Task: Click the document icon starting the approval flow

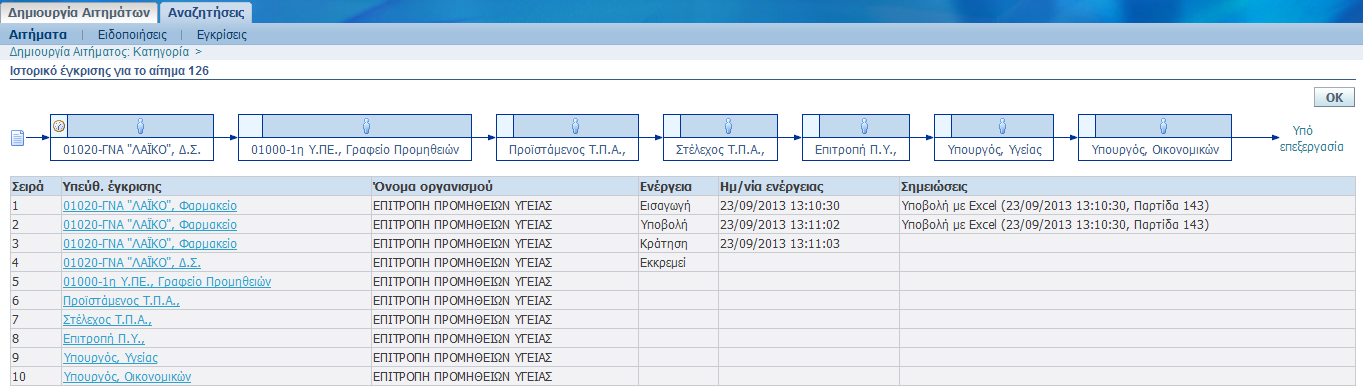Action: point(17,138)
